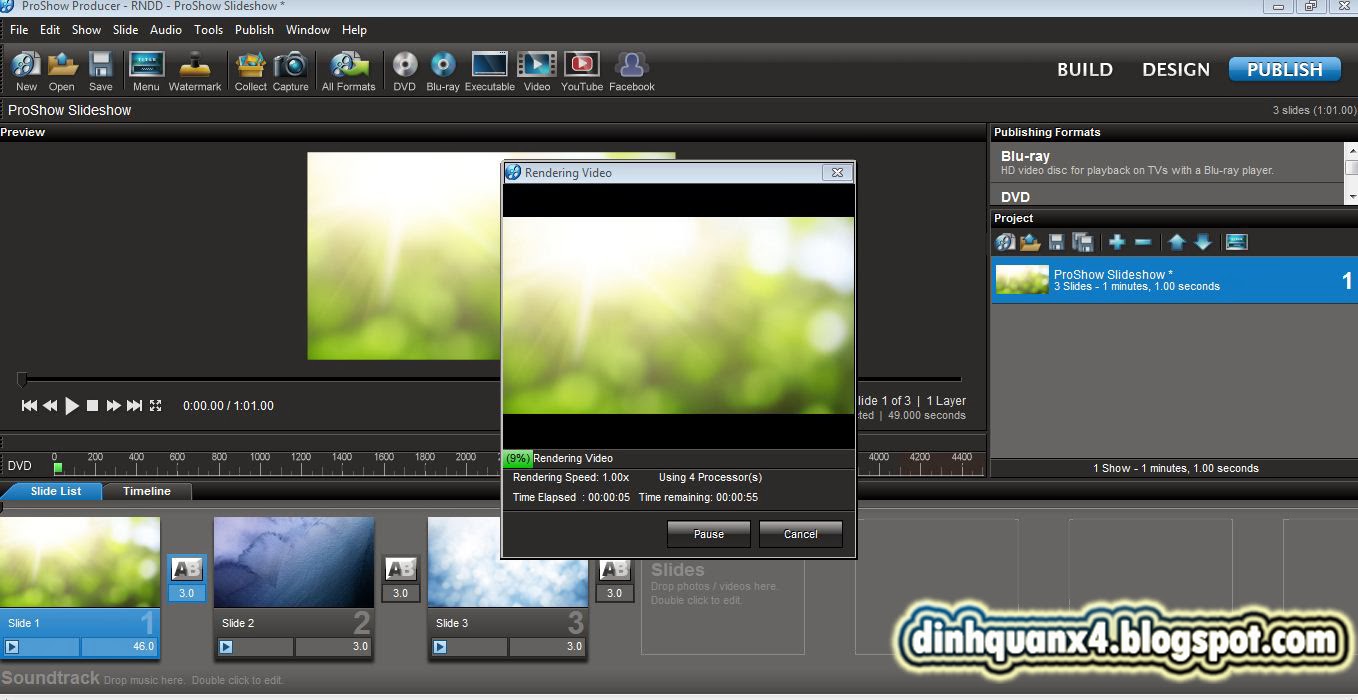Image resolution: width=1358 pixels, height=700 pixels.
Task: Click the PUBLISH workspace button
Action: point(1284,69)
